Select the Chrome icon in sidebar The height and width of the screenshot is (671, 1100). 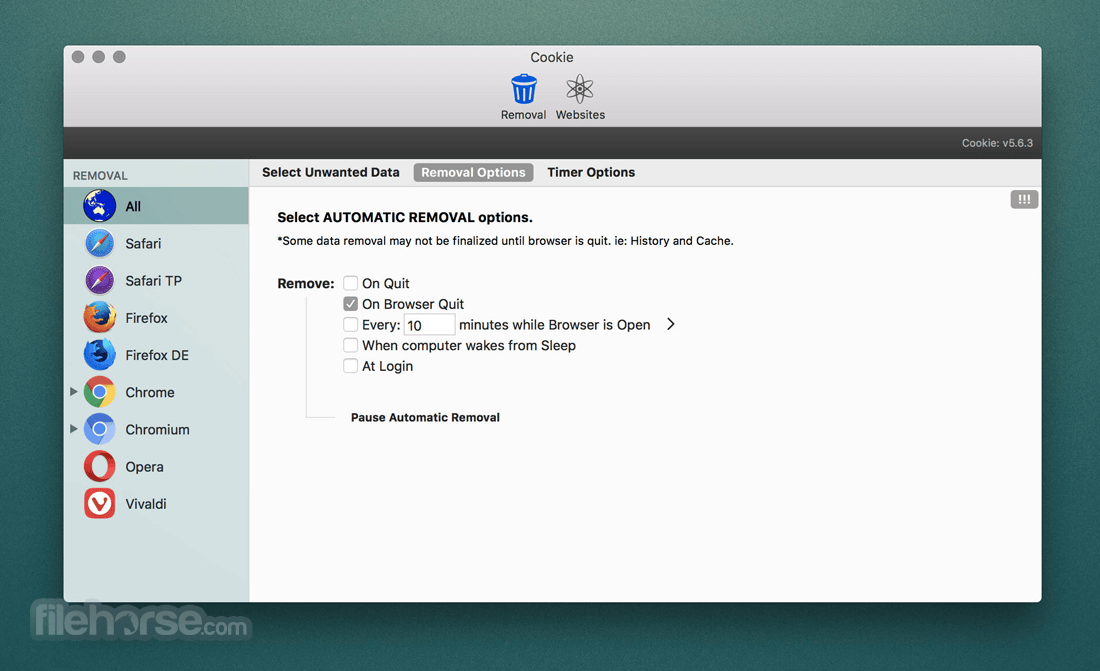click(100, 392)
